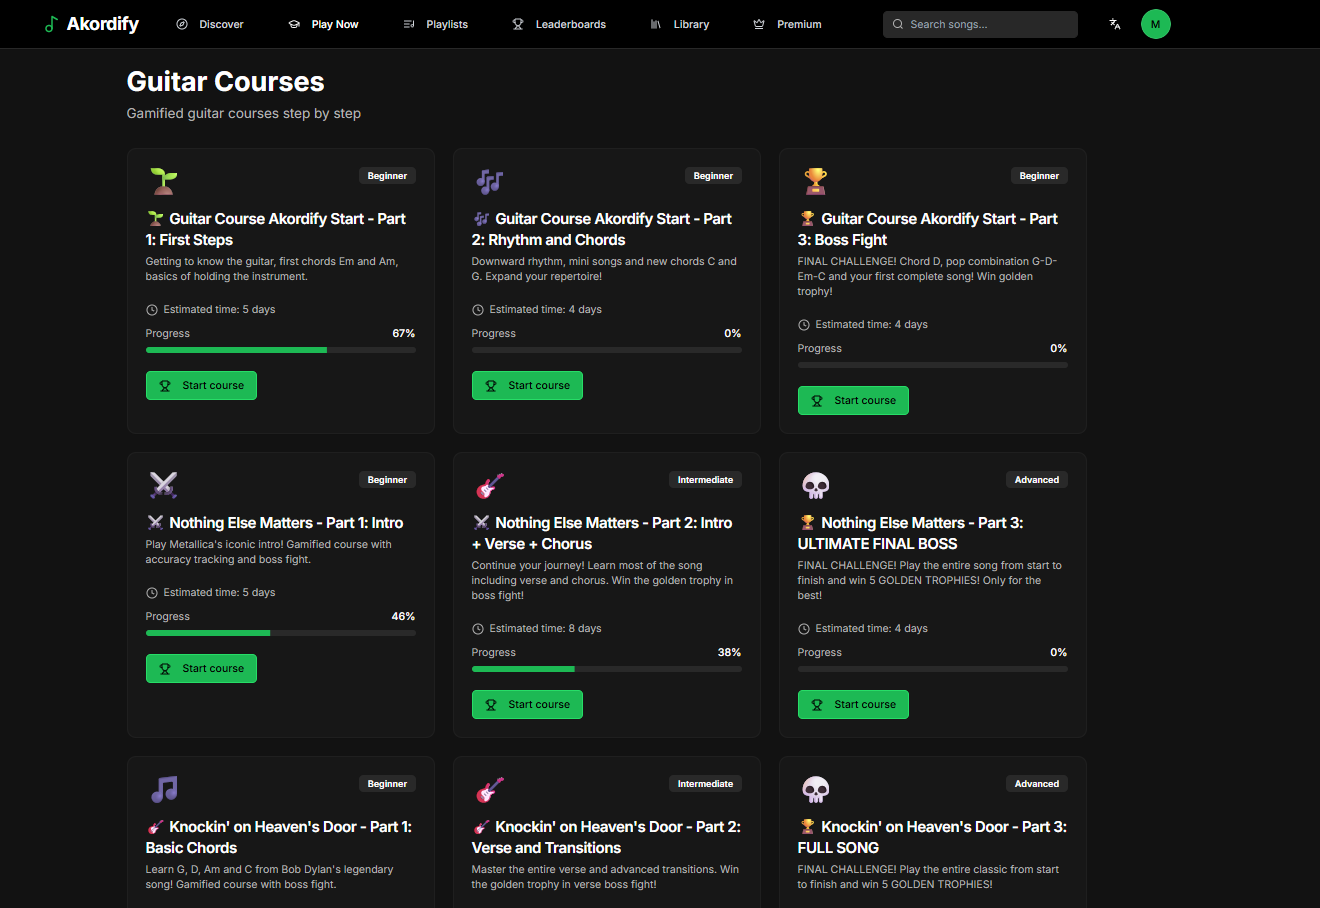This screenshot has height=908, width=1320.
Task: Open title Knockin' on Heaven's Door Part 3: FULL SONG
Action: coord(933,837)
